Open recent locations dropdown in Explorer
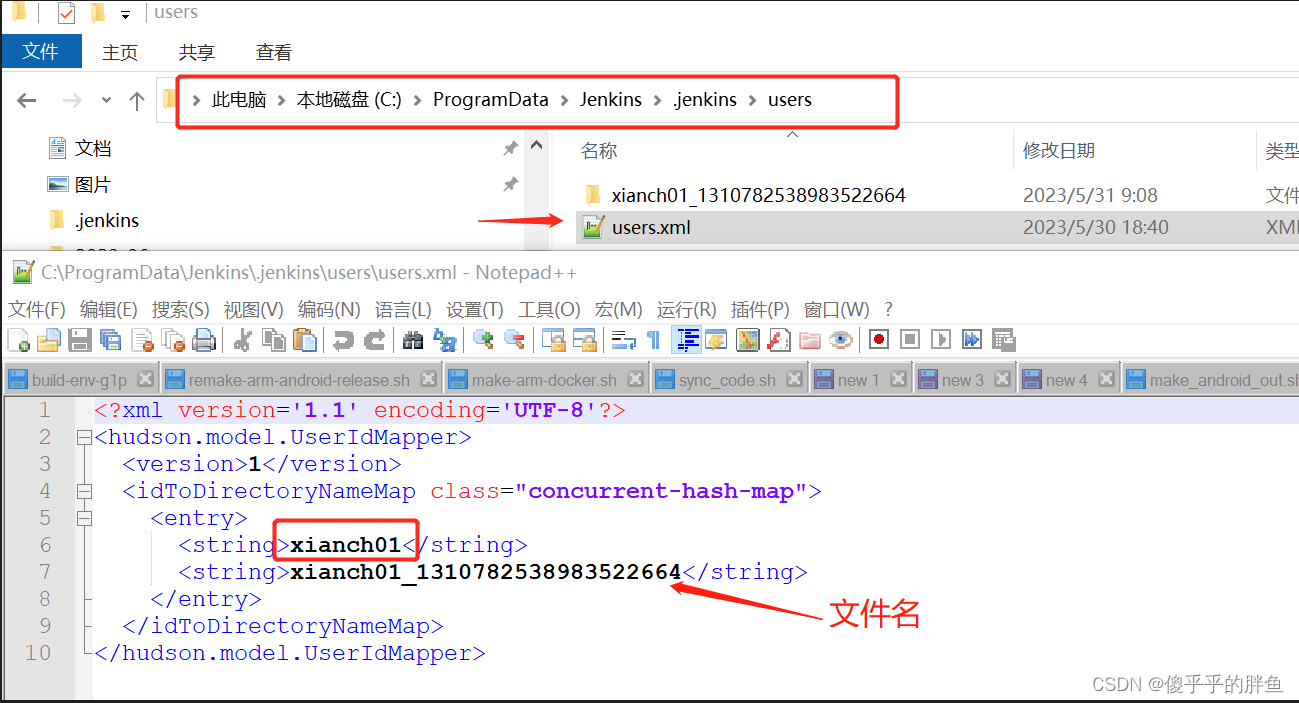 tap(107, 100)
